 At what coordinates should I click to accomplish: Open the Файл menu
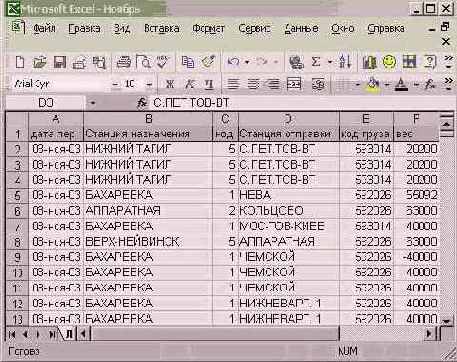[44, 29]
